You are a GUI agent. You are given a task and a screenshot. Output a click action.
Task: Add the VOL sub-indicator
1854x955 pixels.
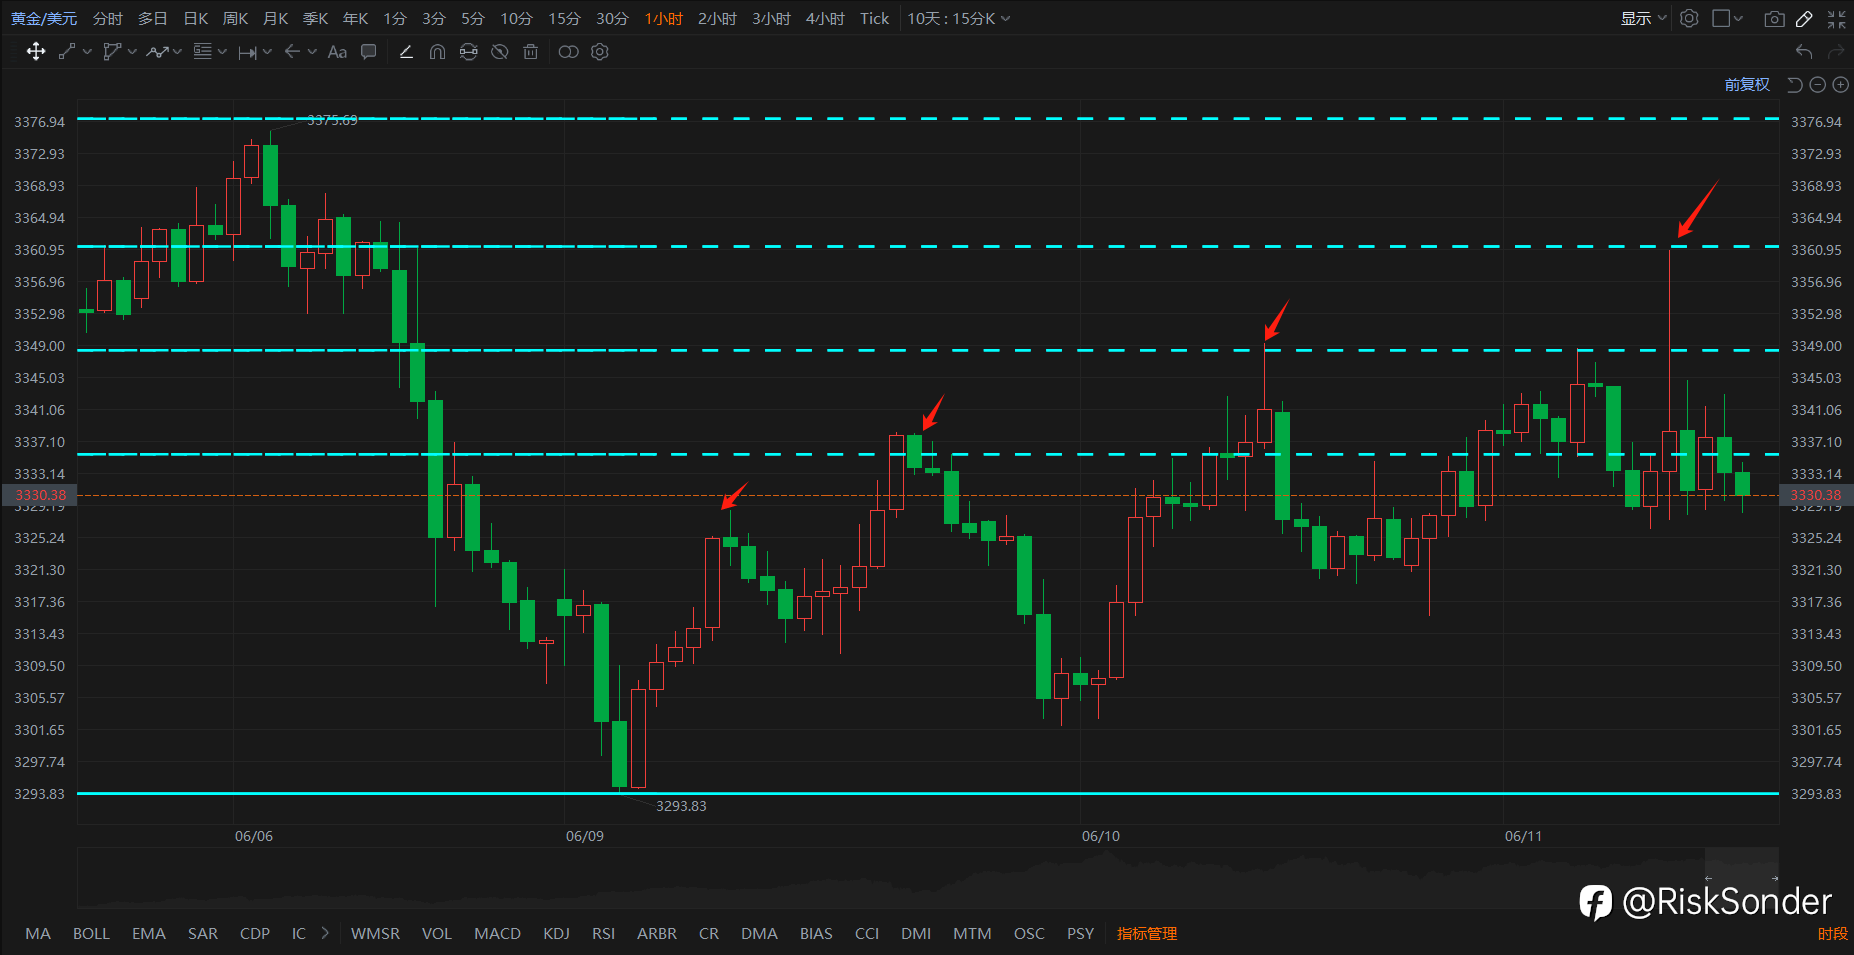coord(437,933)
